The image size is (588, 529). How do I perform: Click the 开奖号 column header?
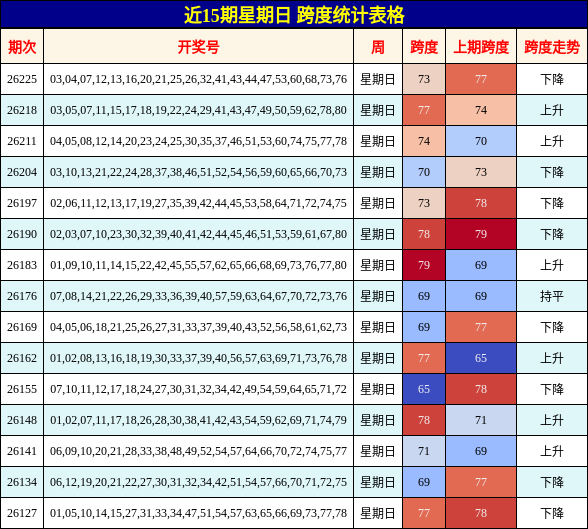(198, 47)
